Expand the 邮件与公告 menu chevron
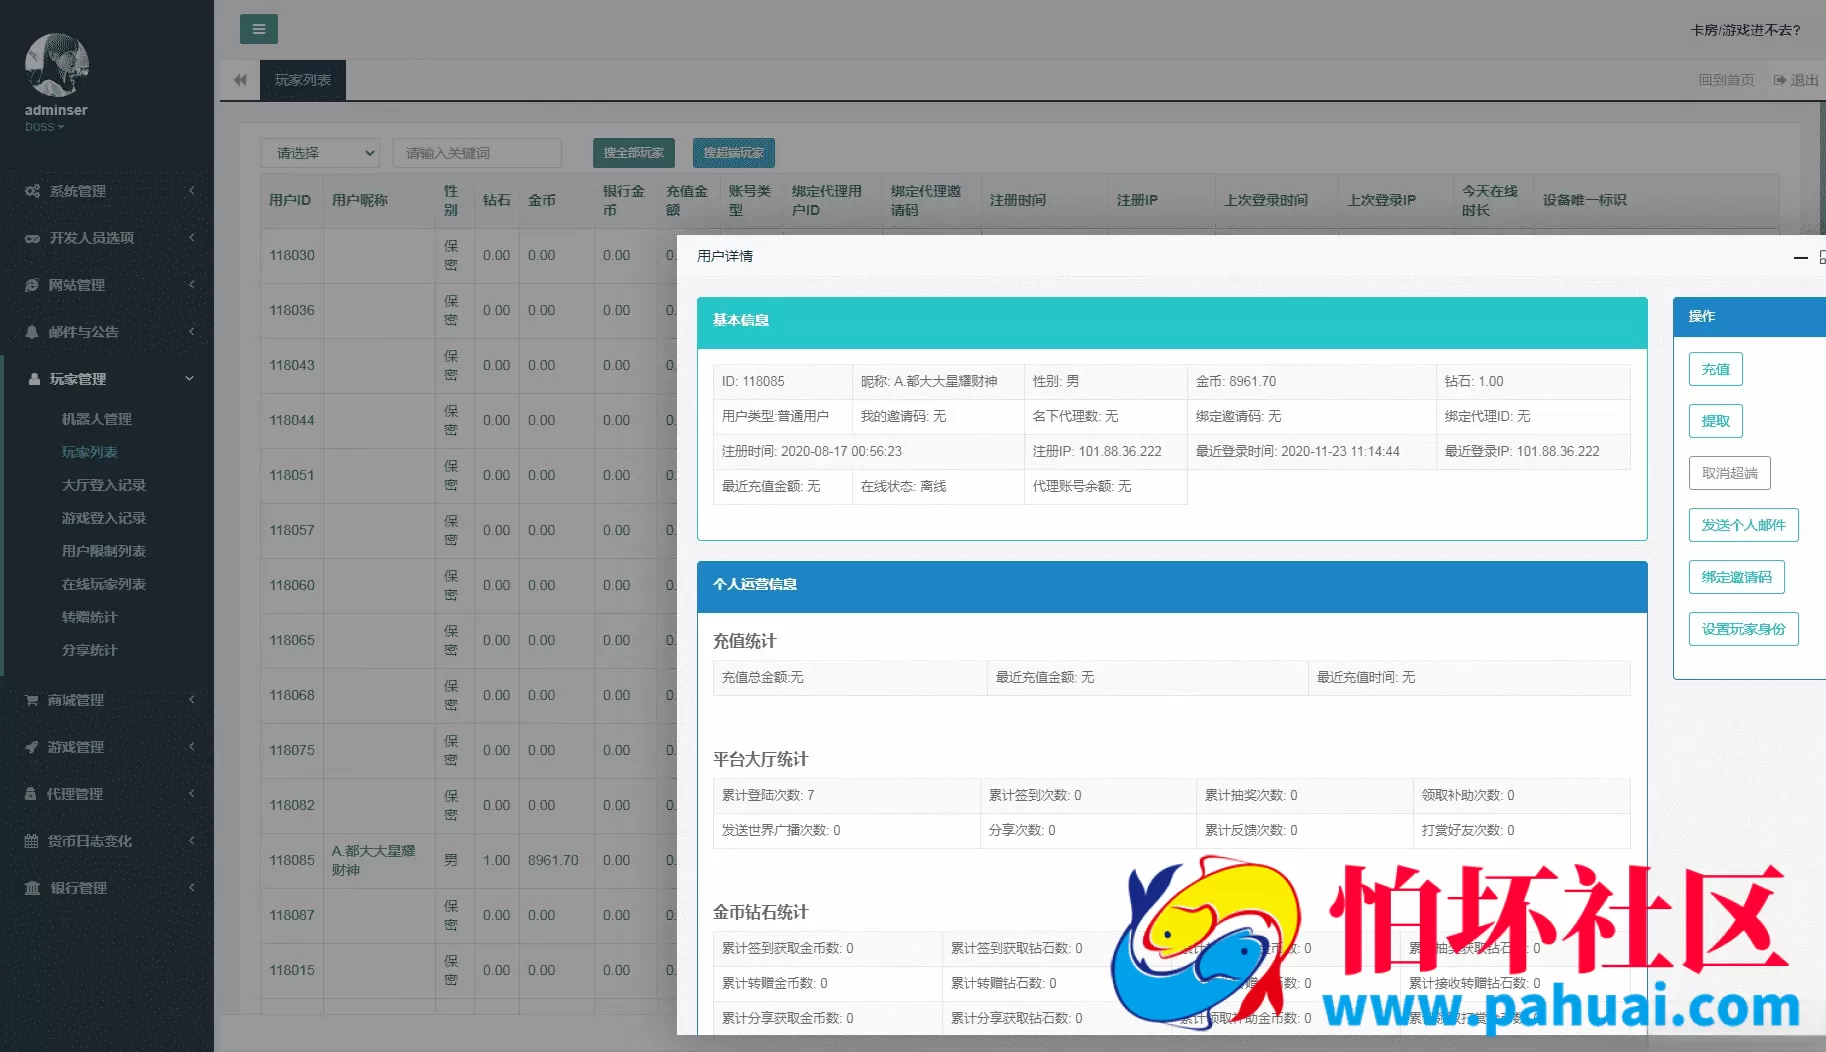The image size is (1826, 1052). click(x=191, y=331)
